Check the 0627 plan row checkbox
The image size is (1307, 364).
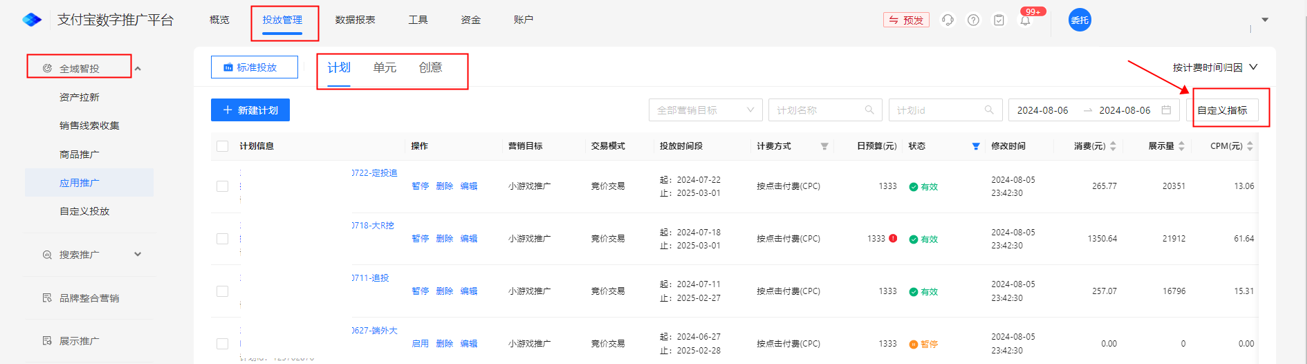pyautogui.click(x=222, y=343)
